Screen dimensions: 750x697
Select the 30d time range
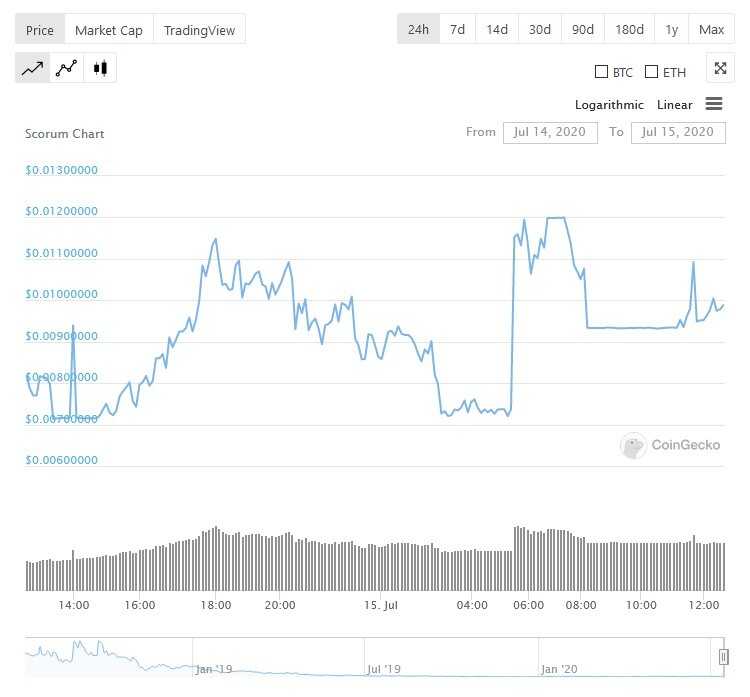click(540, 30)
